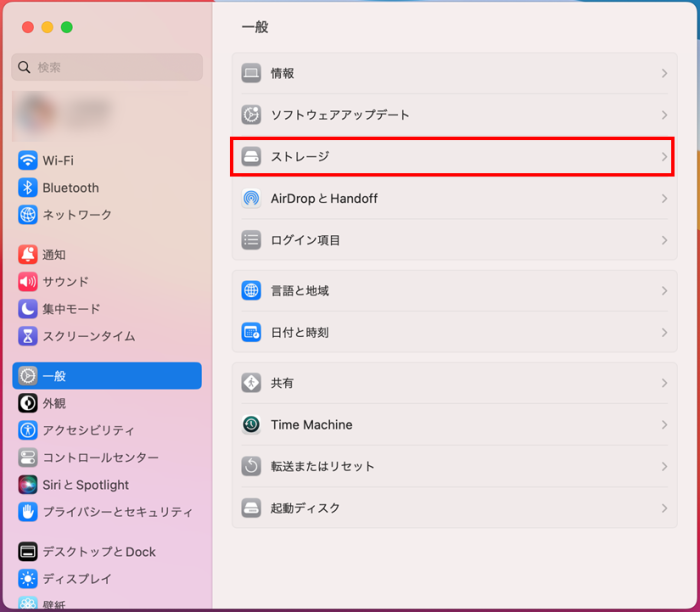Screen dimensions: 700x612
Task: Select the 集中モード moon icon
Action: 28,309
